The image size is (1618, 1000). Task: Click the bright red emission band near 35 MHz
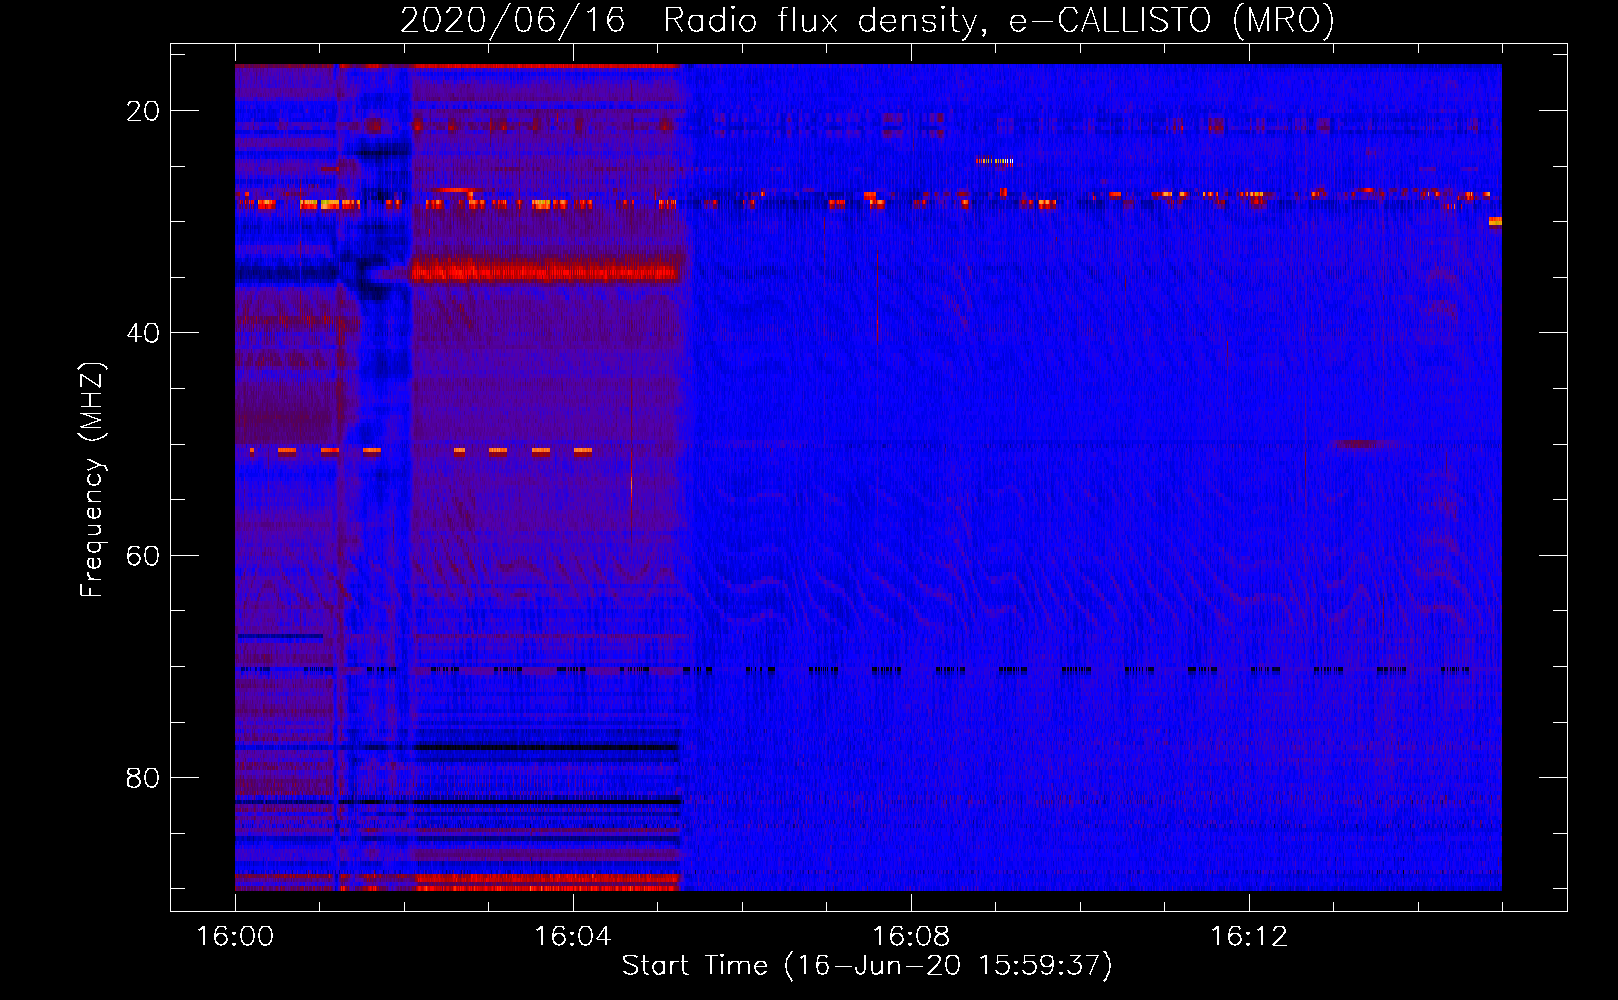coord(545,270)
